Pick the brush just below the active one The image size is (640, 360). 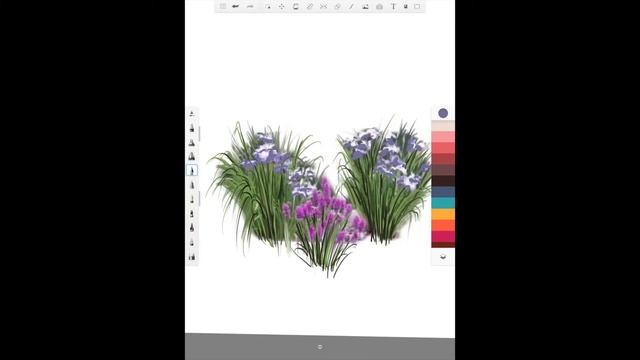click(192, 185)
